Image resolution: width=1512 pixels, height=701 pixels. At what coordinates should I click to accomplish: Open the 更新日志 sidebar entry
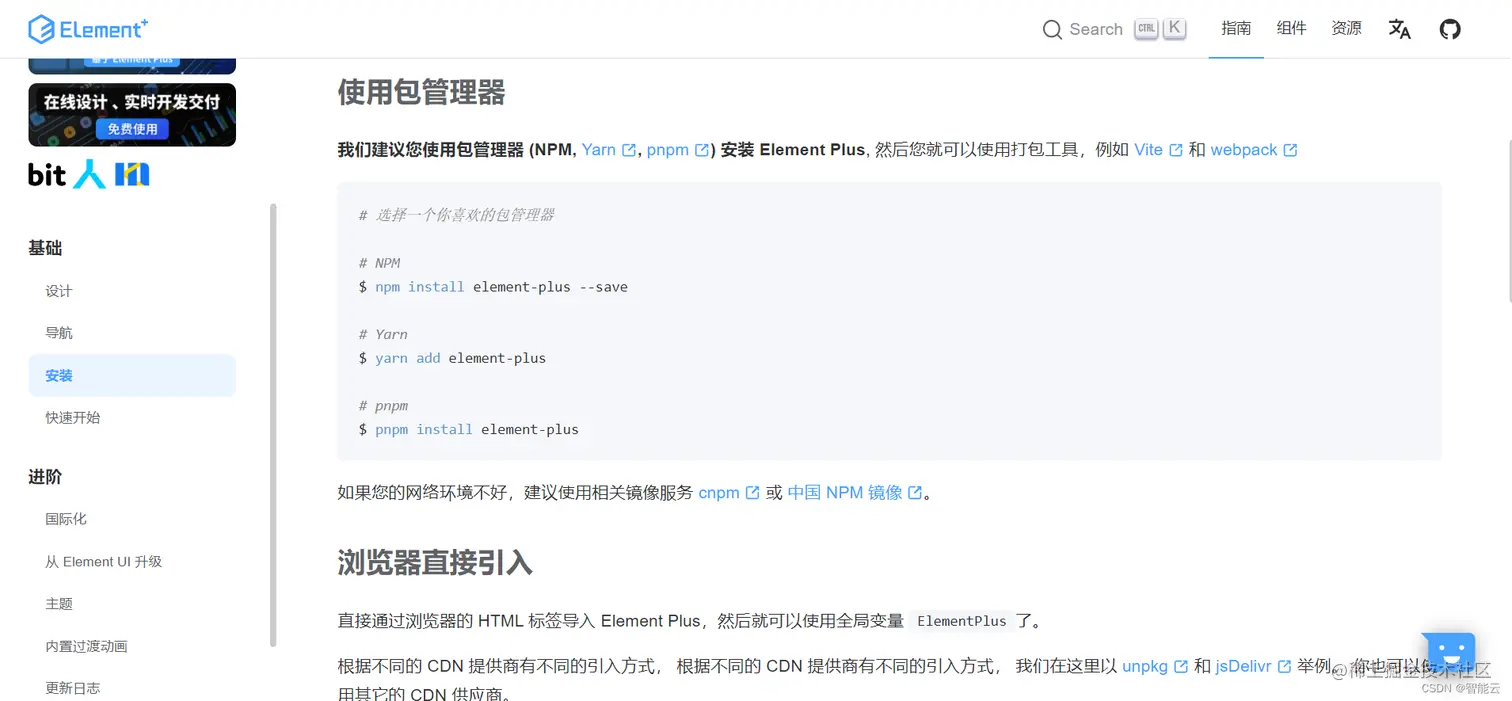pos(71,688)
